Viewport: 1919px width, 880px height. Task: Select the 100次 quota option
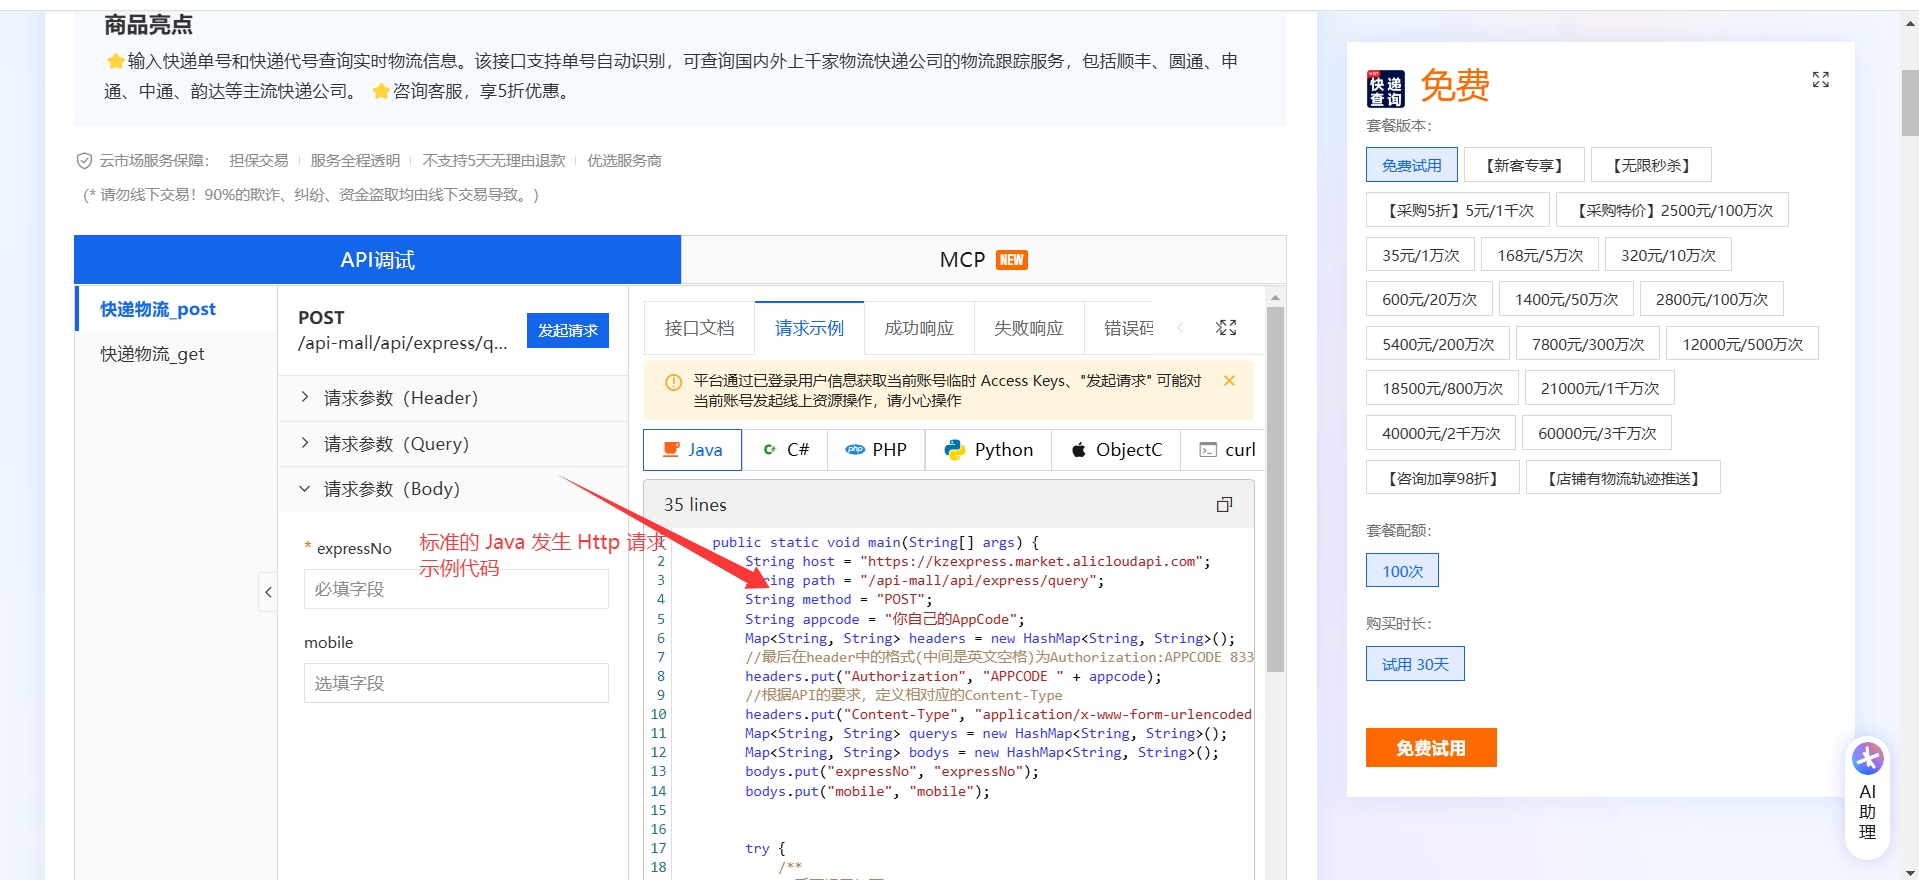[x=1402, y=571]
